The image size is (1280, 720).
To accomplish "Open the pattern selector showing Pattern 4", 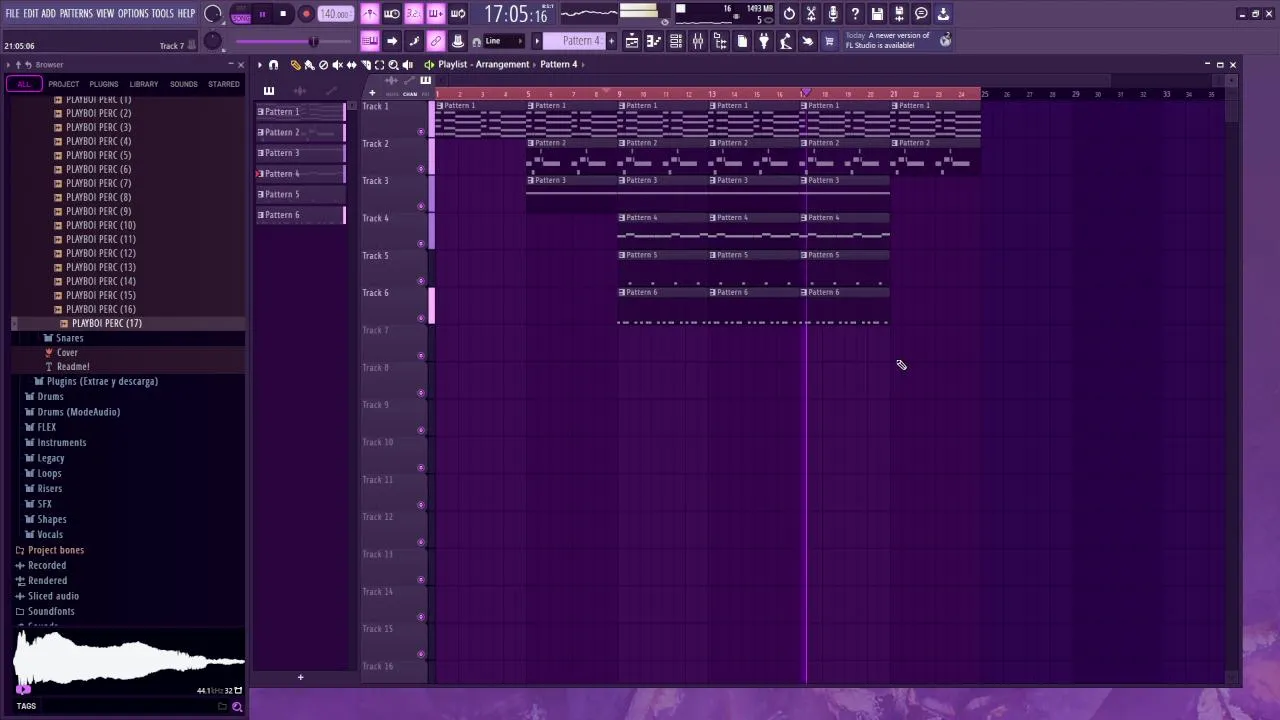I will (574, 41).
